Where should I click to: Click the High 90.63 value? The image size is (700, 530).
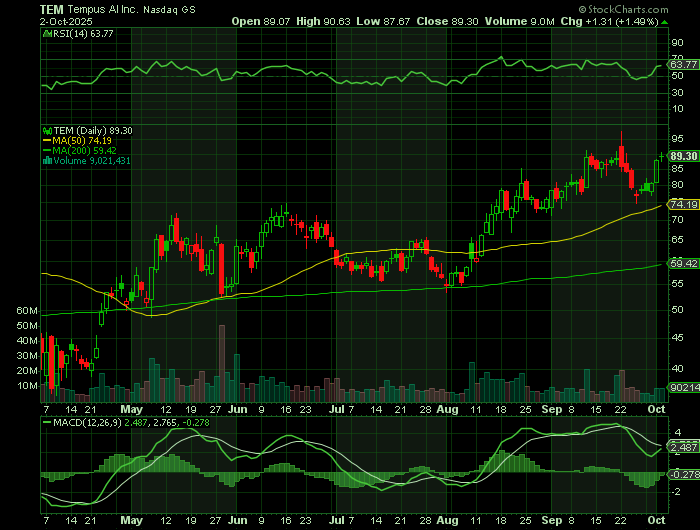323,21
